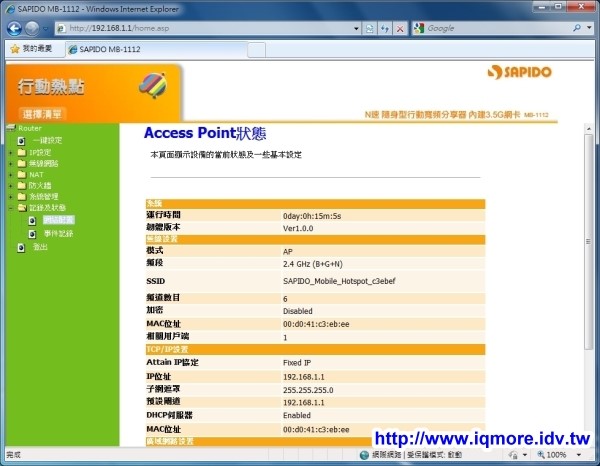Image resolution: width=600 pixels, height=466 pixels.
Task: Click the 登出 logout item
Action: pyautogui.click(x=40, y=247)
